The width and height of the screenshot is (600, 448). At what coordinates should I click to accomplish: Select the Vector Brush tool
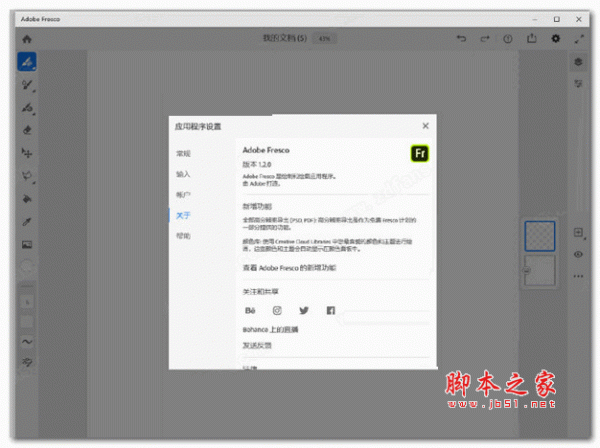[27, 108]
